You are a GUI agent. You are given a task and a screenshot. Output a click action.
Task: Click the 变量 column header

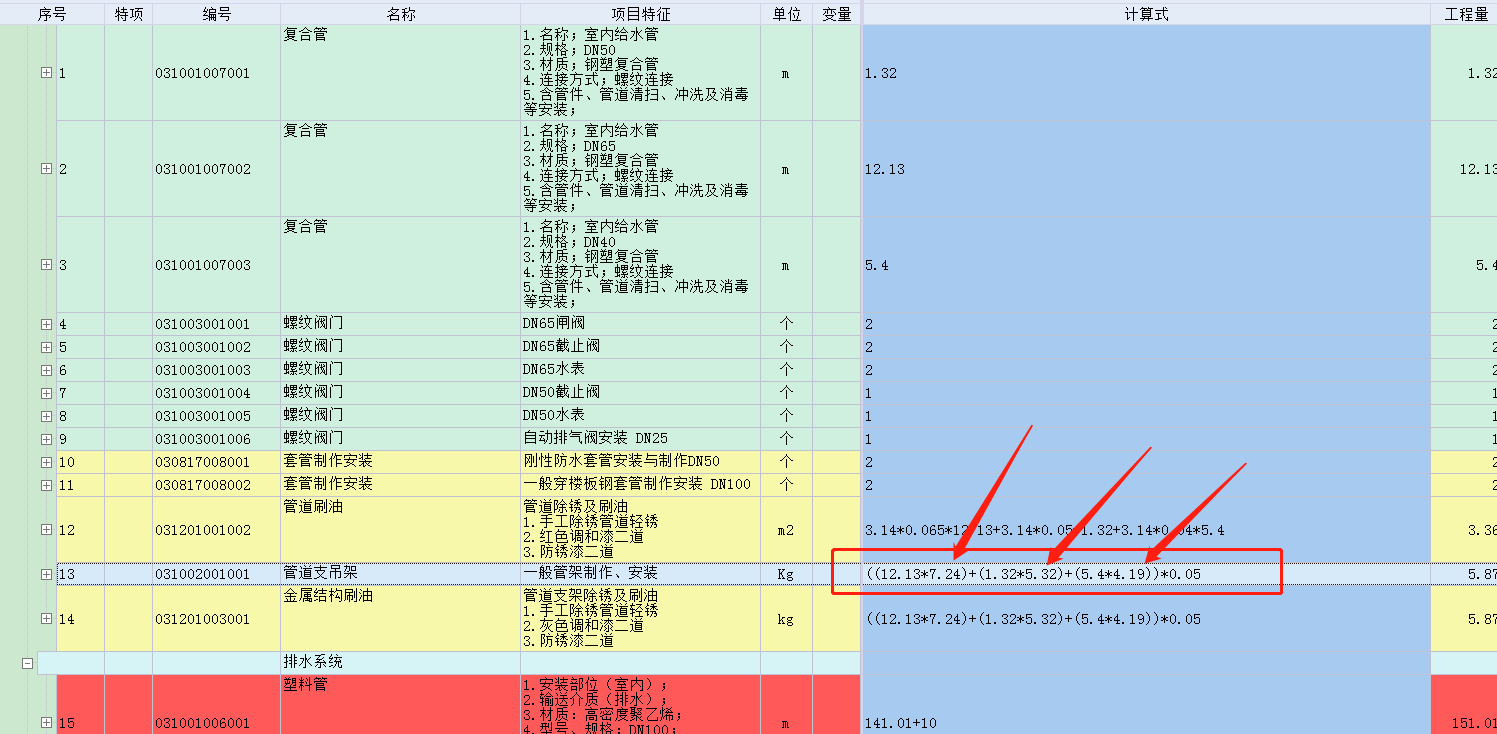836,14
